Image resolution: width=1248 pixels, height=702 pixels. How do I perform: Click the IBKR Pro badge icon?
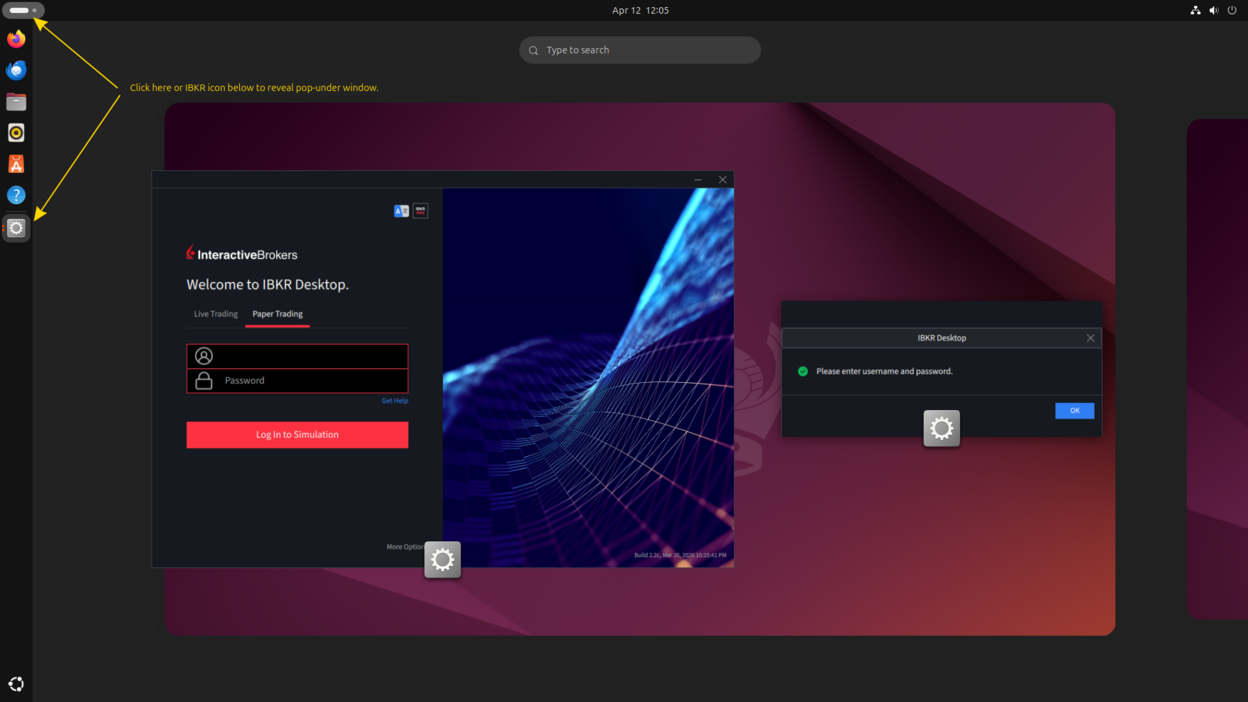point(420,211)
